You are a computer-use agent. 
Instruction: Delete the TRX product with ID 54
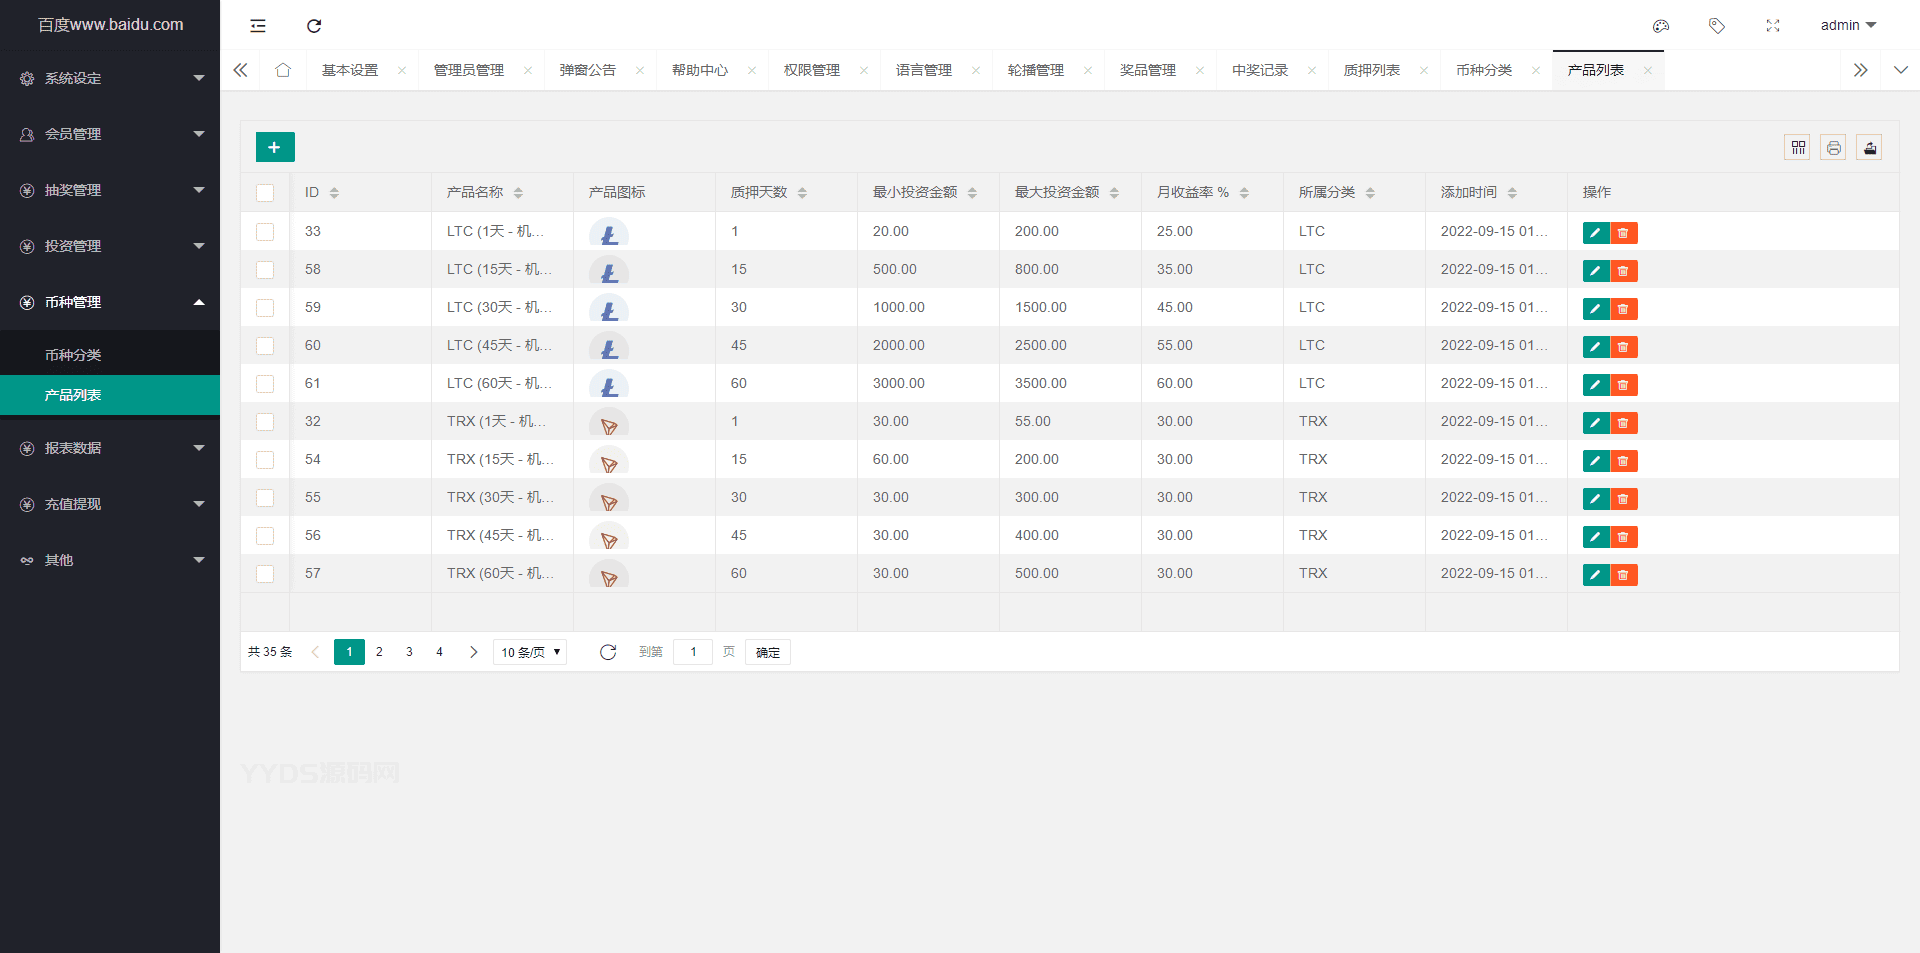coord(1624,461)
